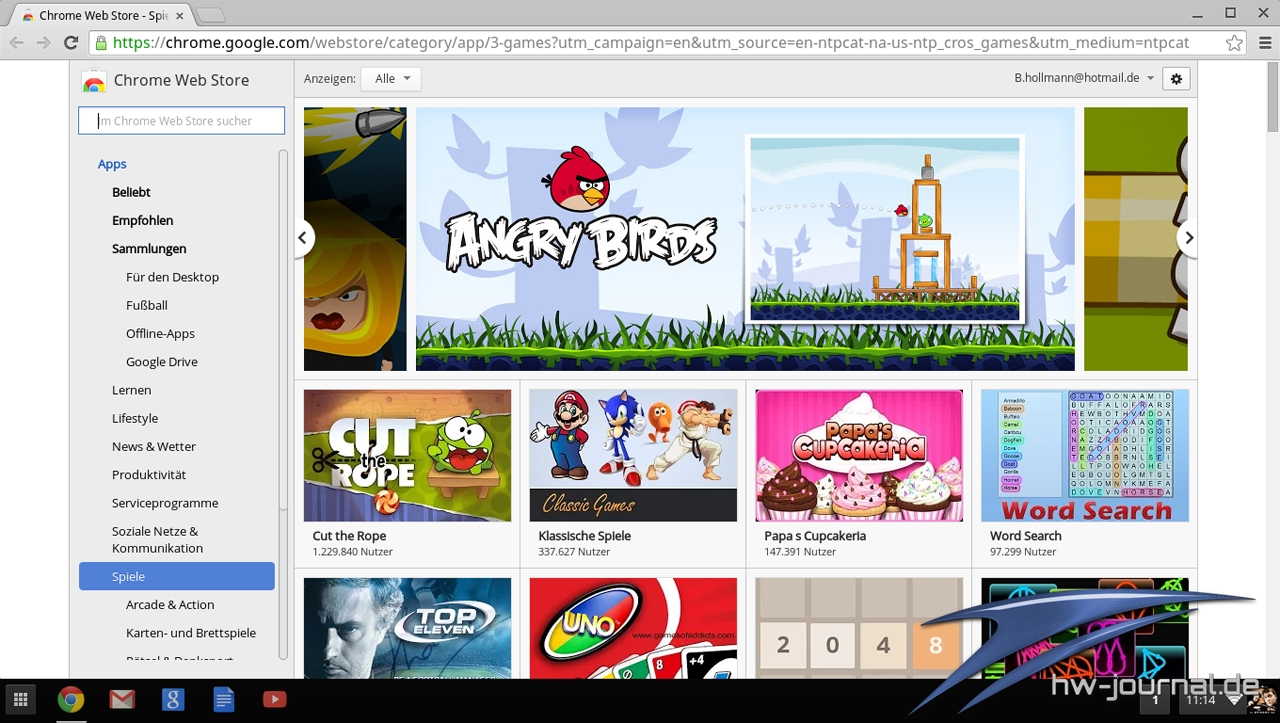This screenshot has height=723, width=1280.
Task: Click the Chrome Web Store logo
Action: [94, 80]
